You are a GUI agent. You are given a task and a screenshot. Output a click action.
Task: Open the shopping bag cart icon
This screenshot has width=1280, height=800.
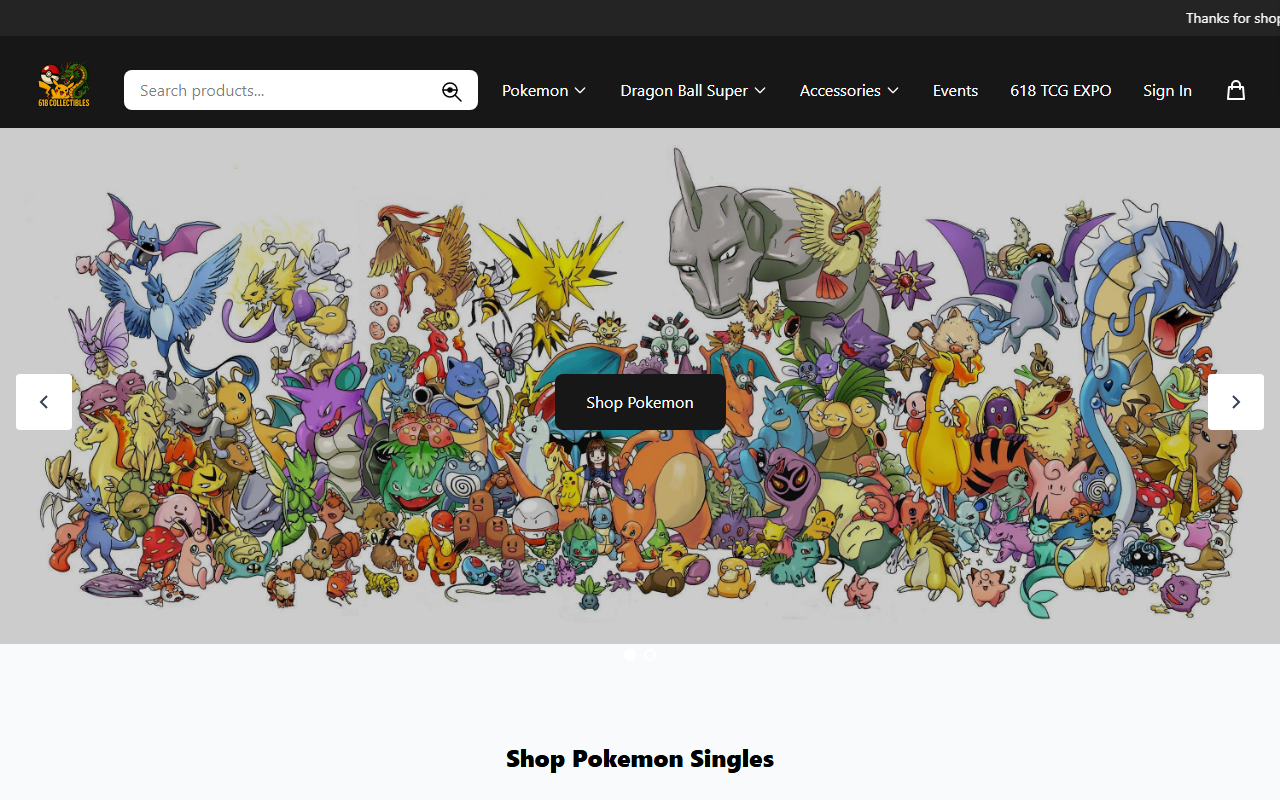1236,90
